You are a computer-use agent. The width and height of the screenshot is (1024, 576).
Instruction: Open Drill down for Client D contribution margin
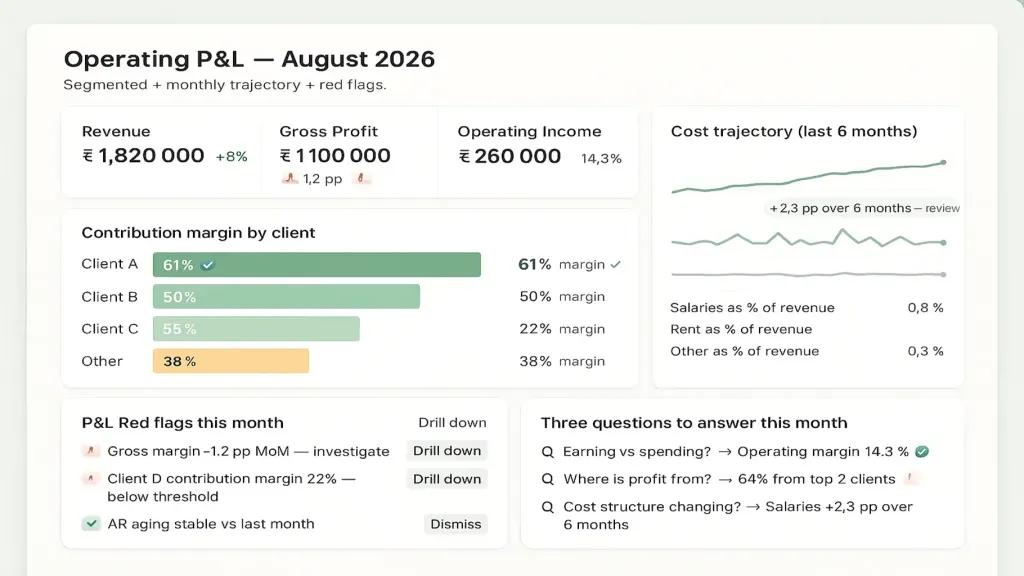447,479
